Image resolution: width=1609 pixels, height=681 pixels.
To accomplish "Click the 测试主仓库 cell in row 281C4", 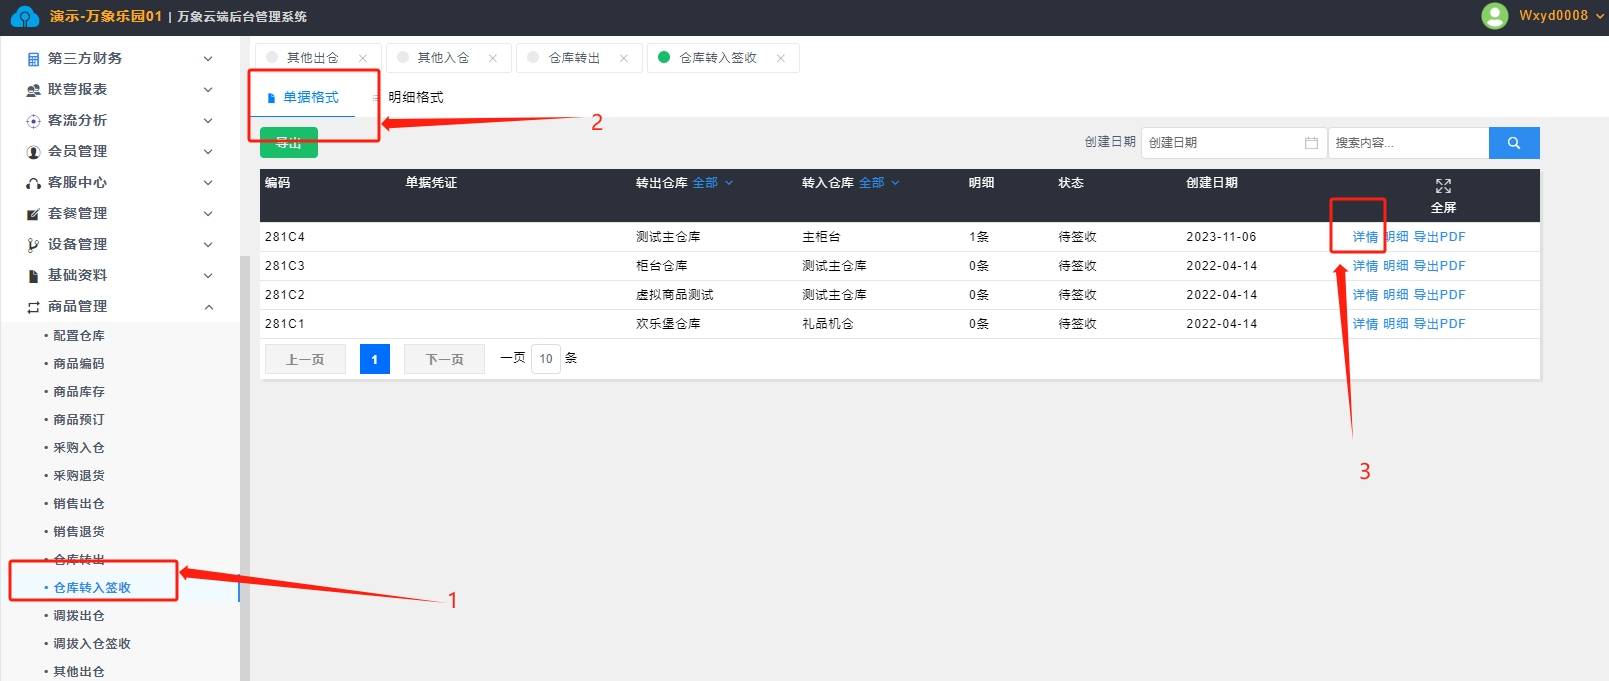I will pyautogui.click(x=668, y=237).
